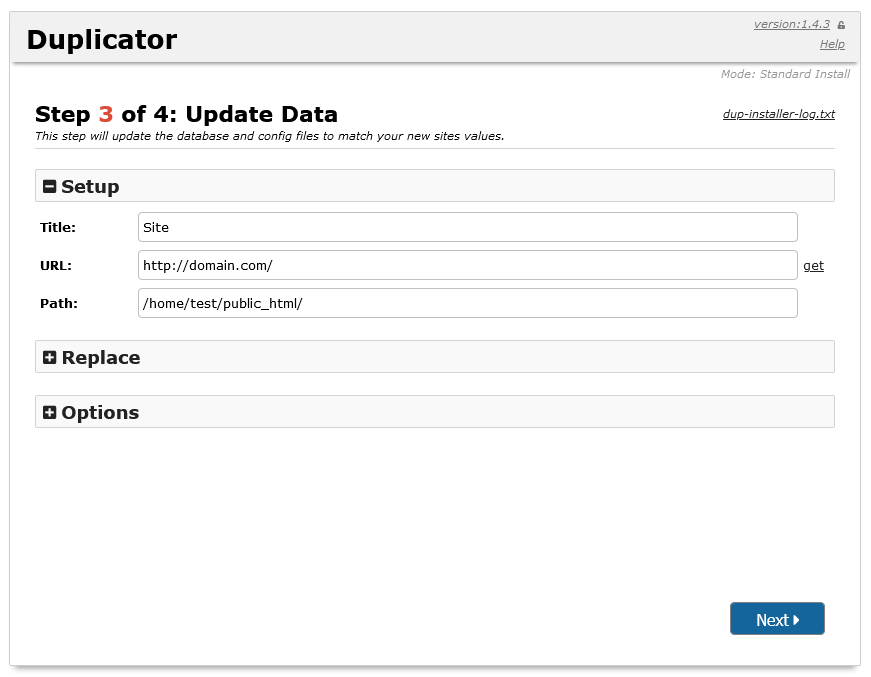Click the get link next to URL
The image size is (871, 677).
tap(813, 265)
